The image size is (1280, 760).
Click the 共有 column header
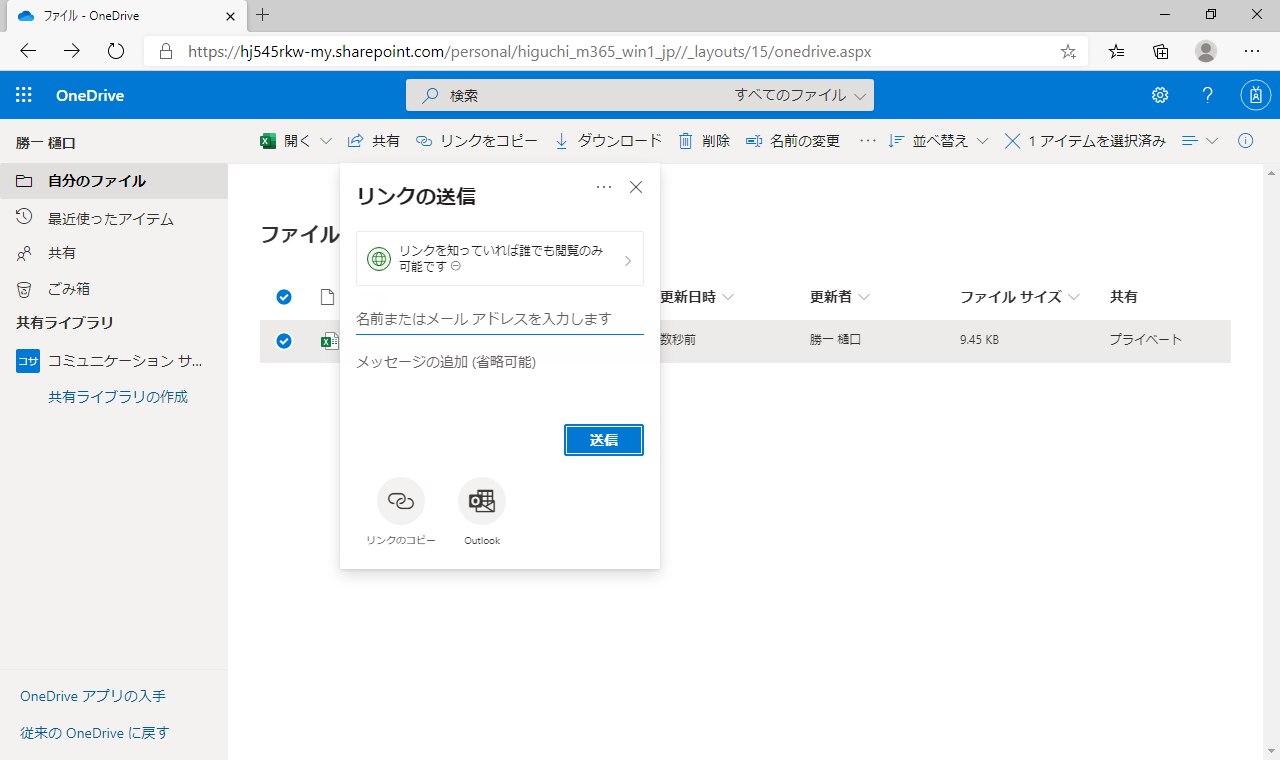point(1124,297)
